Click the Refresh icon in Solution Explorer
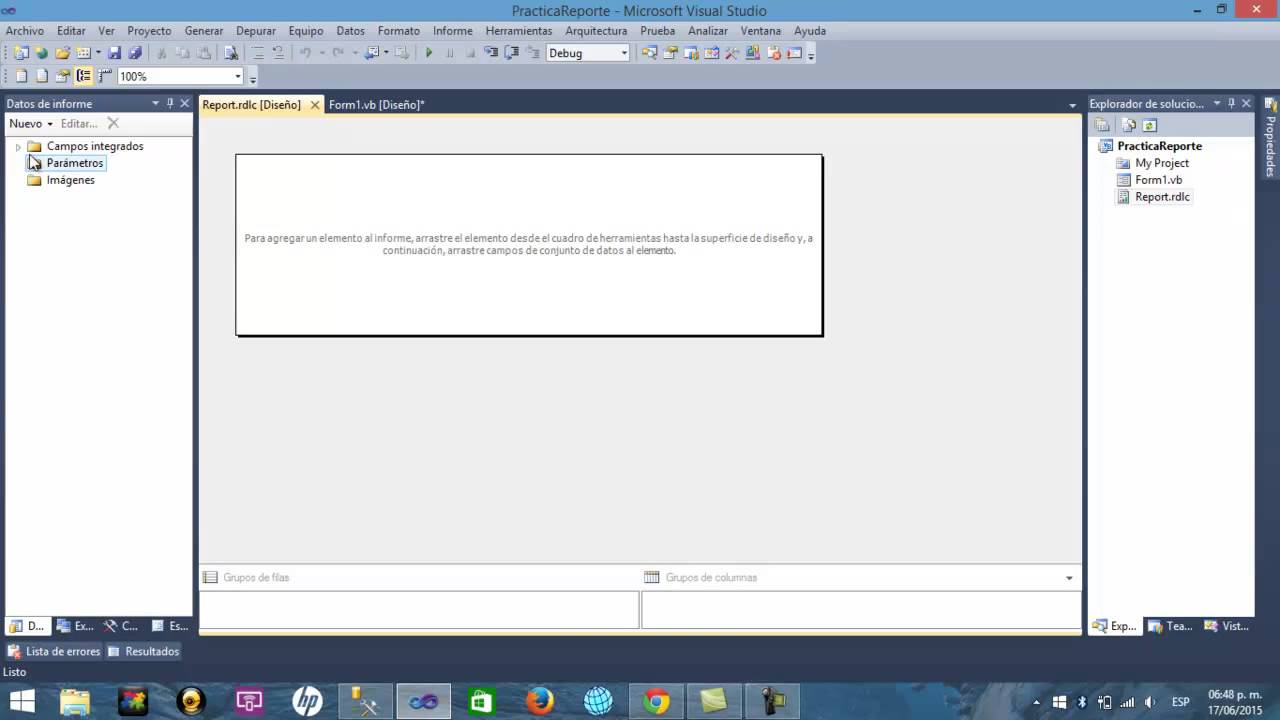 tap(1150, 125)
